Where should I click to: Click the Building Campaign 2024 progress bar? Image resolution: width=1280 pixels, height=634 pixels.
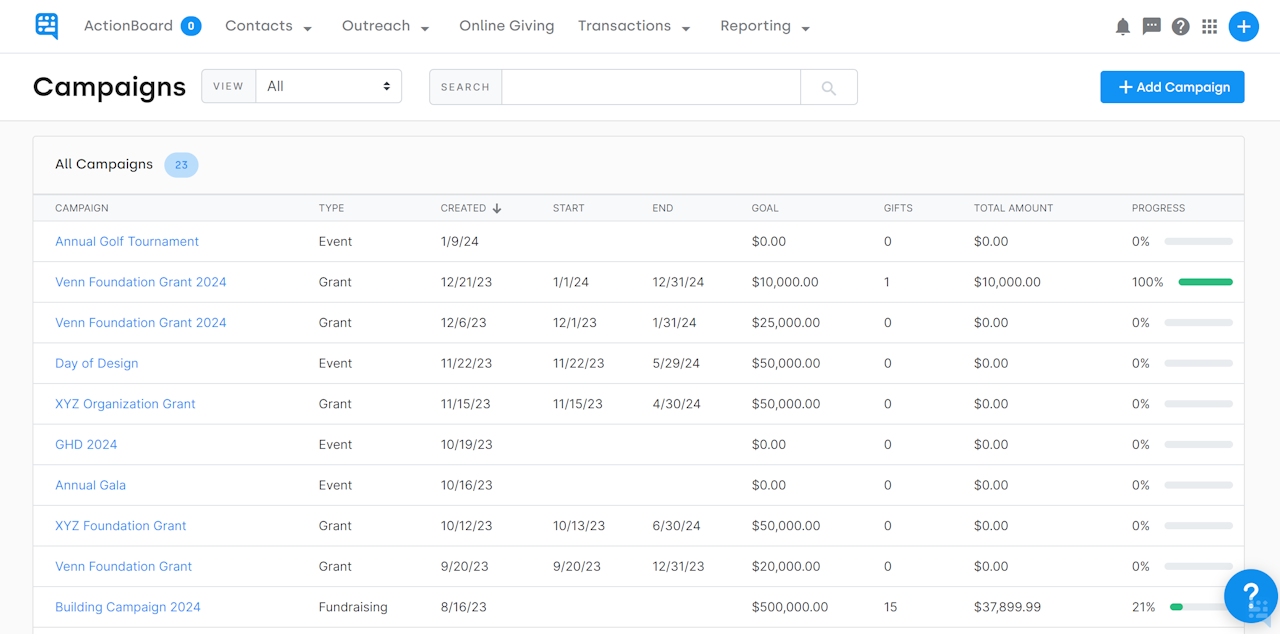coord(1198,606)
